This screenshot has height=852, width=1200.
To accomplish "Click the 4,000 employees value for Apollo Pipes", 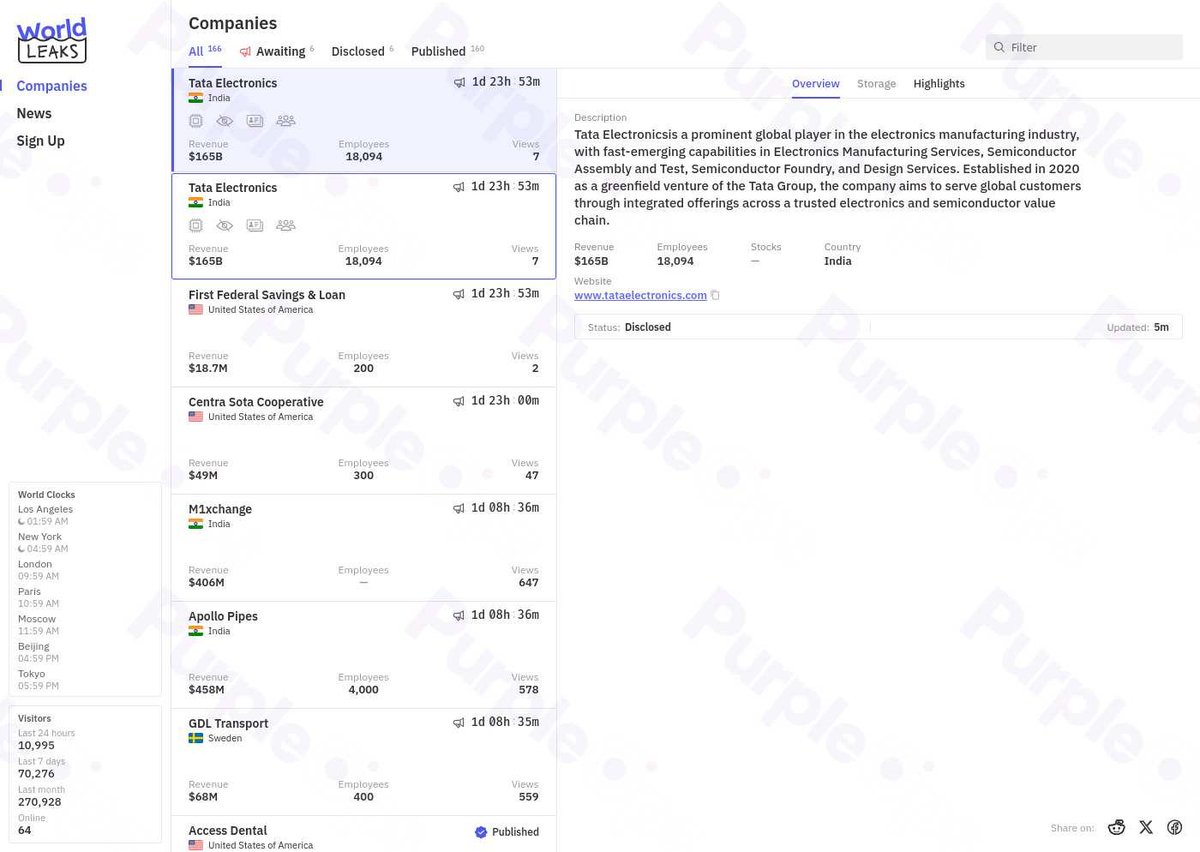I will (x=363, y=690).
